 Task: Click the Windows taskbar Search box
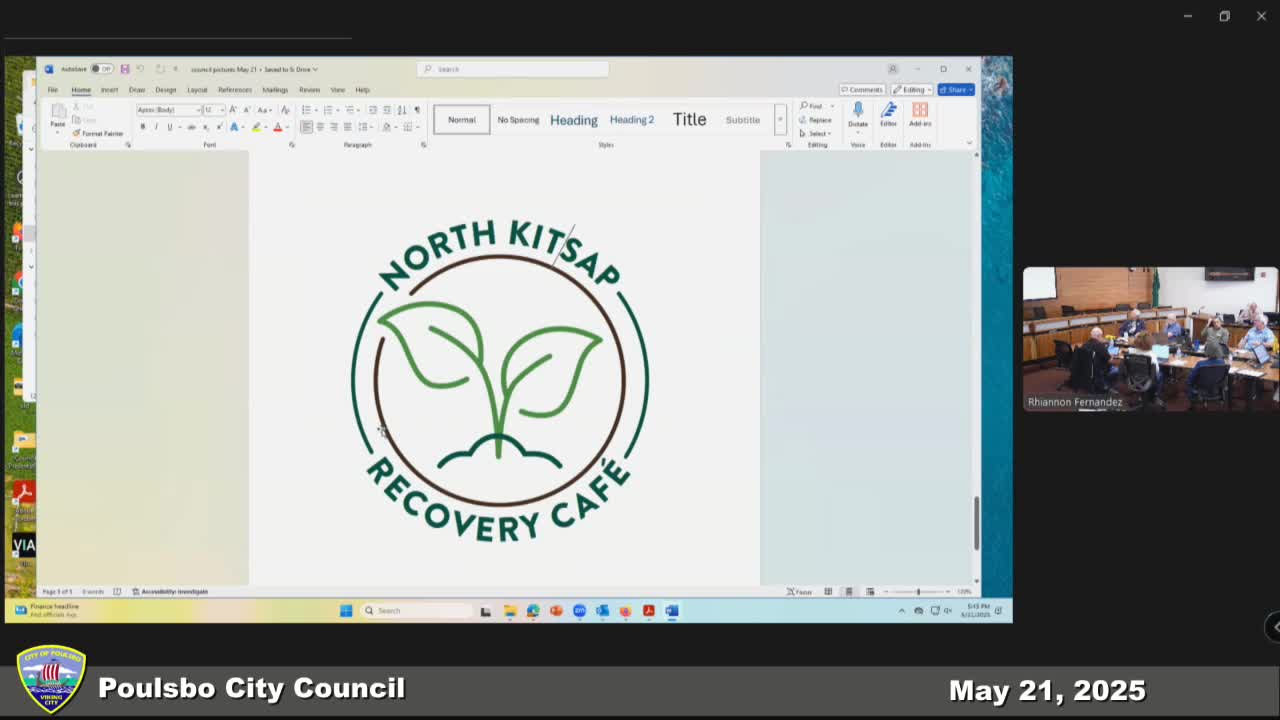[x=415, y=610]
